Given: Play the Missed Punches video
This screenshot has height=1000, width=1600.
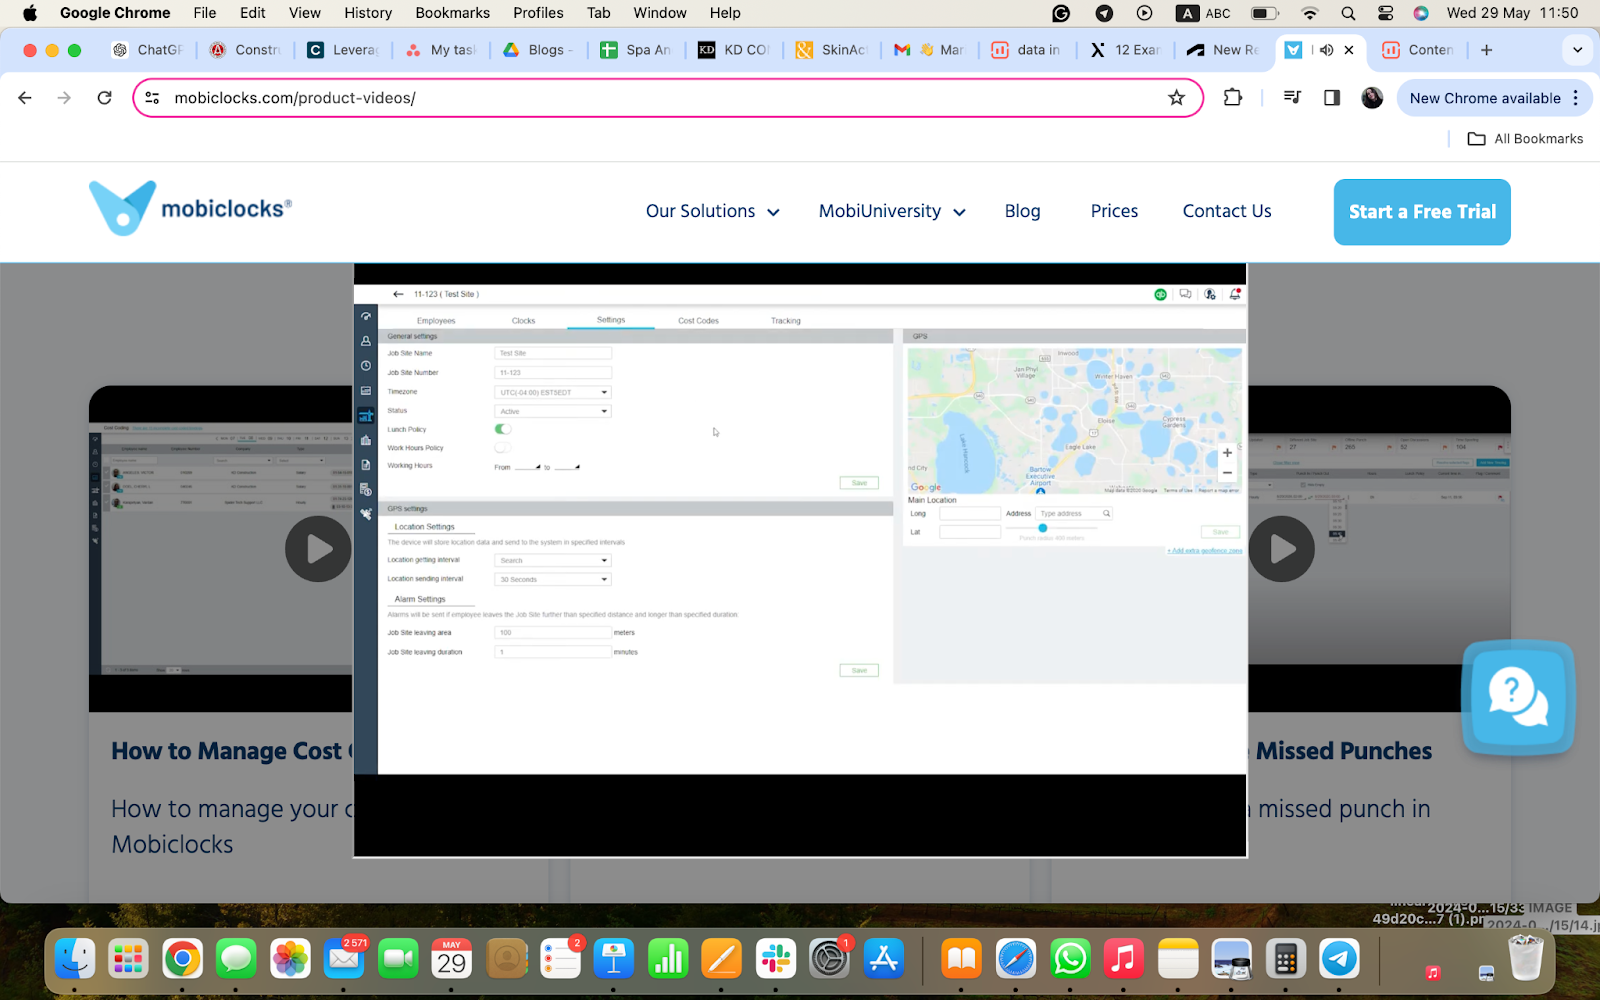Looking at the screenshot, I should pyautogui.click(x=1281, y=548).
